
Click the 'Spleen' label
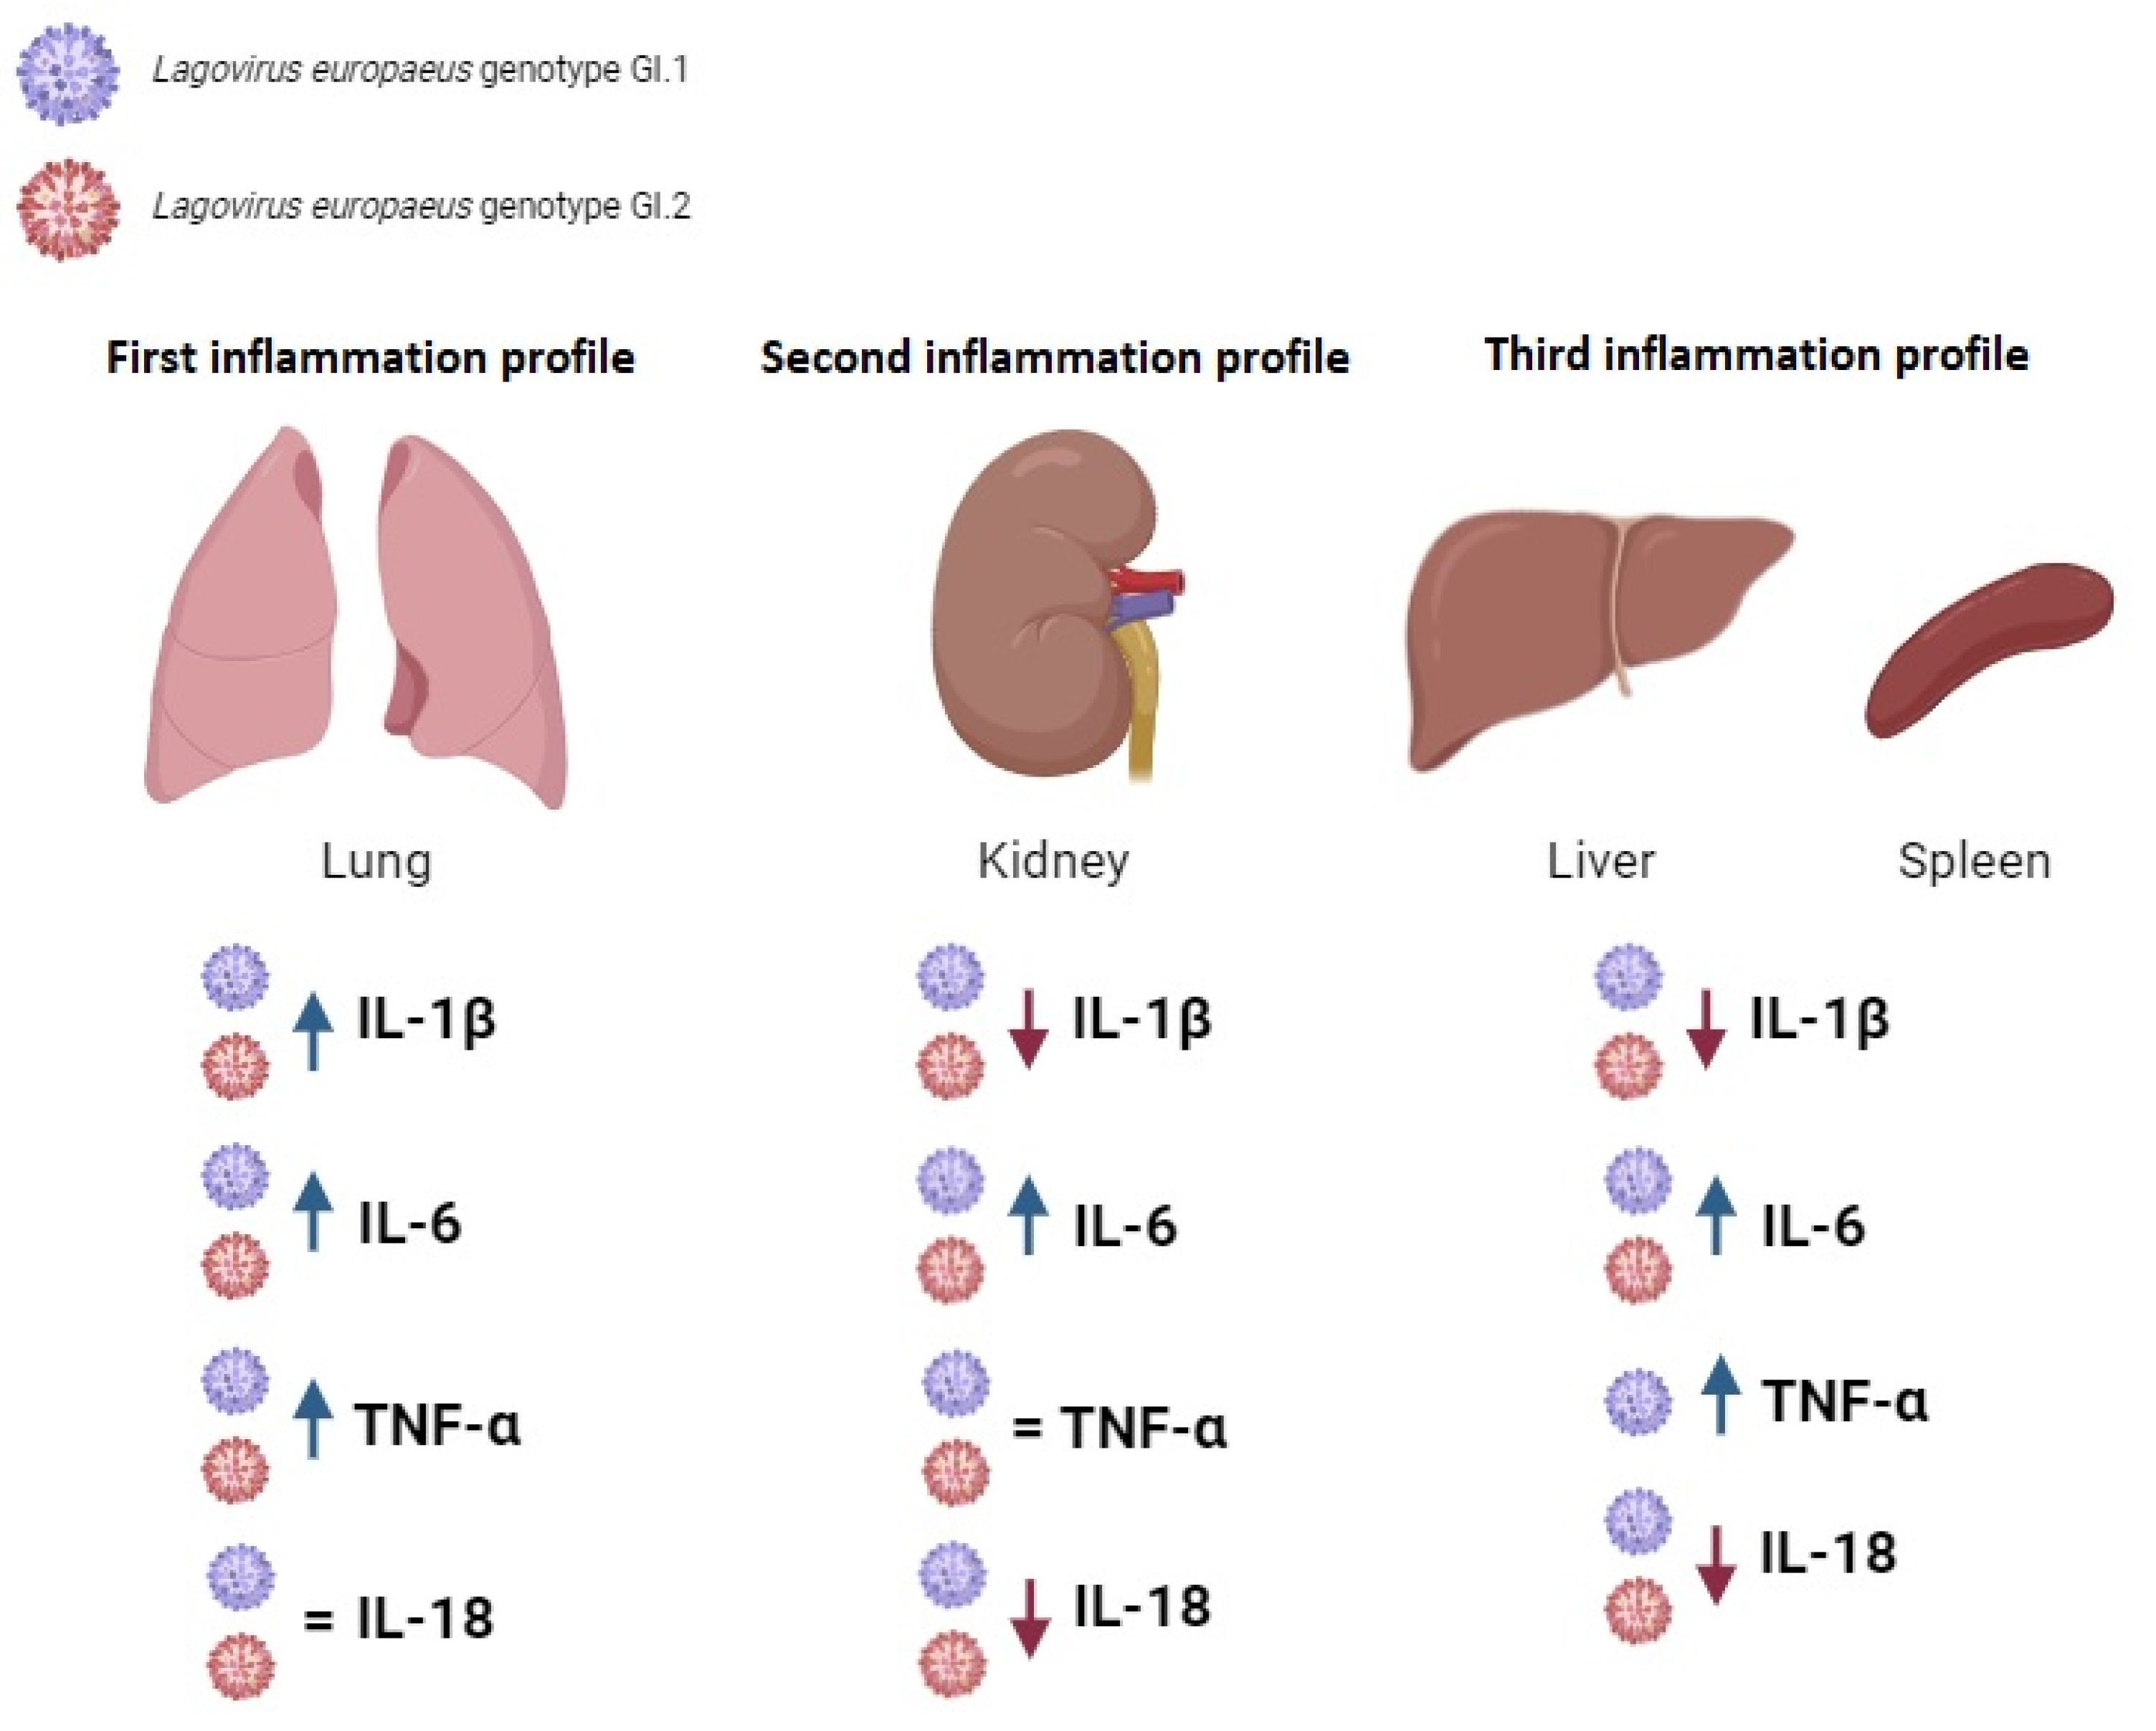click(1974, 861)
